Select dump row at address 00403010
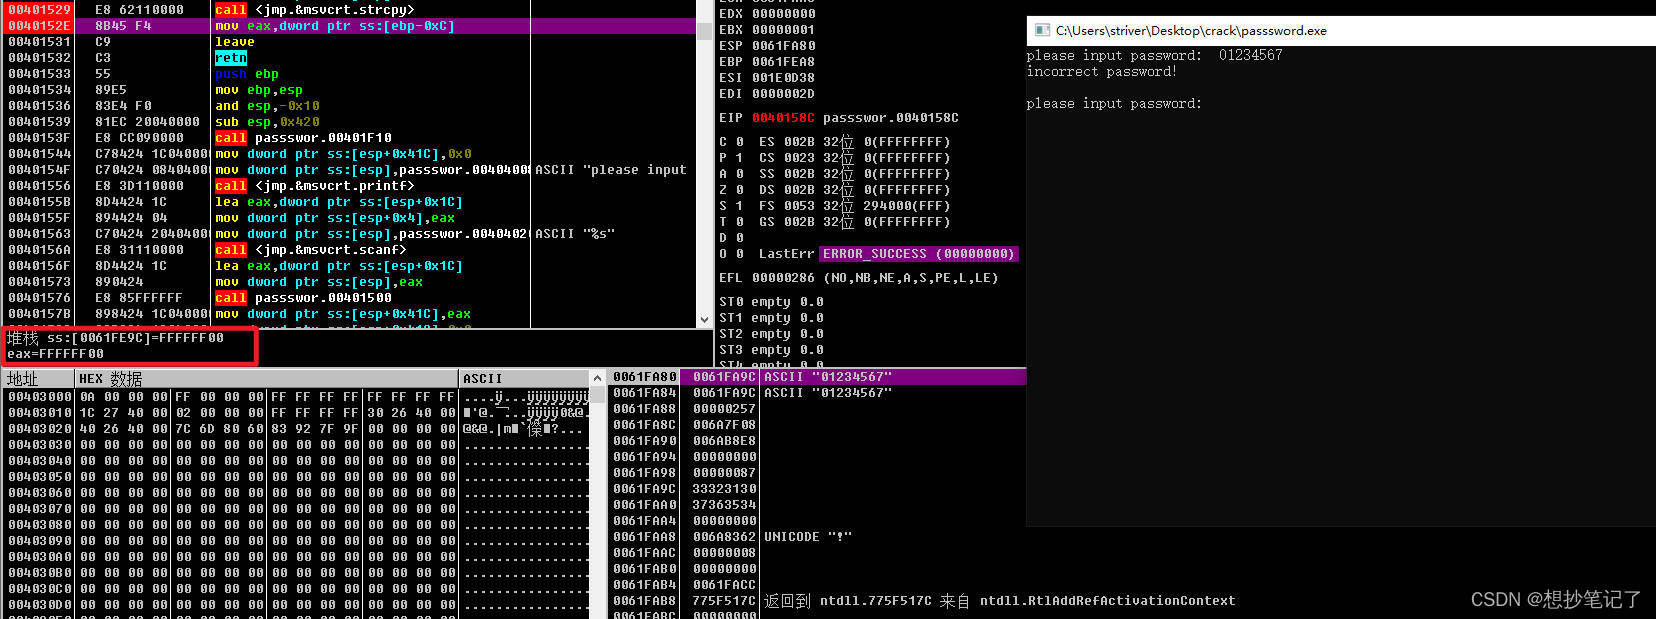Image resolution: width=1656 pixels, height=619 pixels. click(297, 413)
